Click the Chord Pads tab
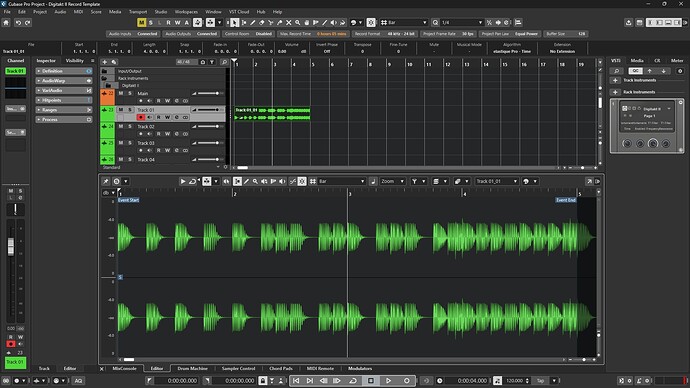 pyautogui.click(x=281, y=369)
